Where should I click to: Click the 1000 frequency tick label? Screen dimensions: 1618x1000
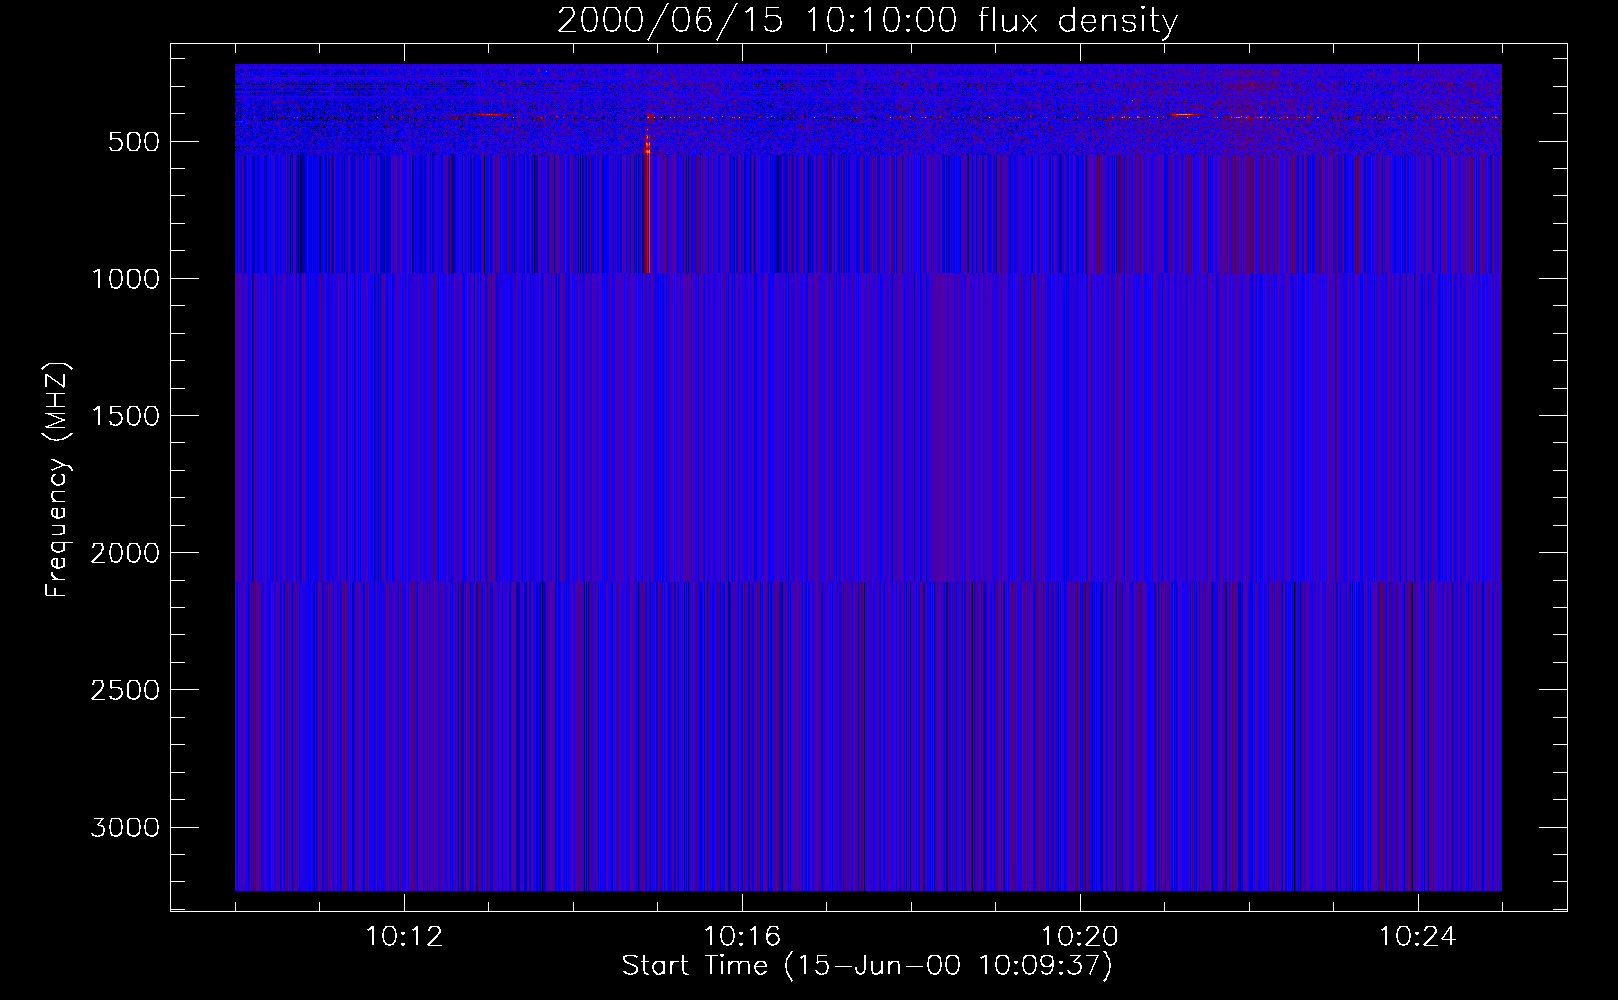(x=125, y=279)
